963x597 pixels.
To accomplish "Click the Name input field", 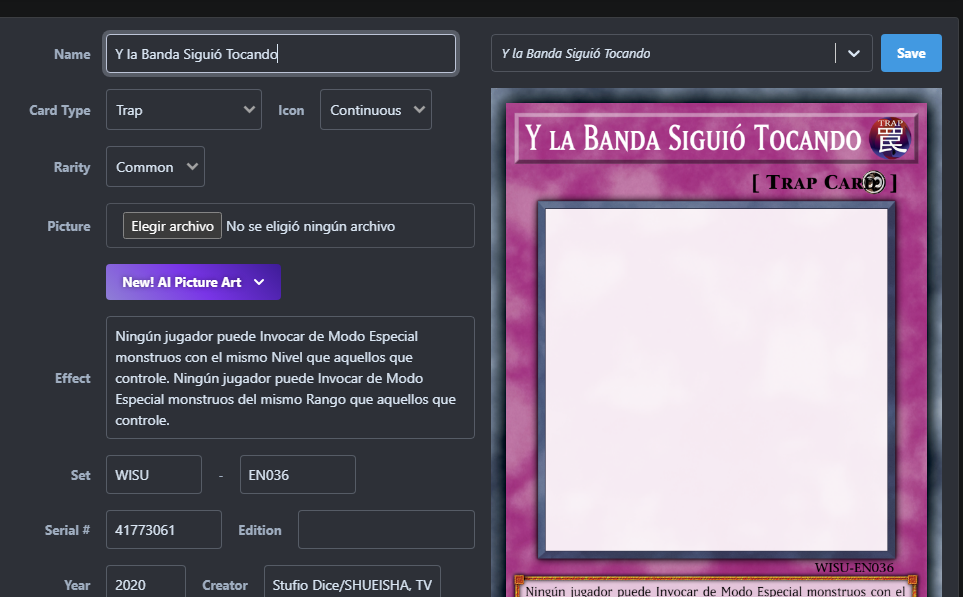I will (x=281, y=54).
